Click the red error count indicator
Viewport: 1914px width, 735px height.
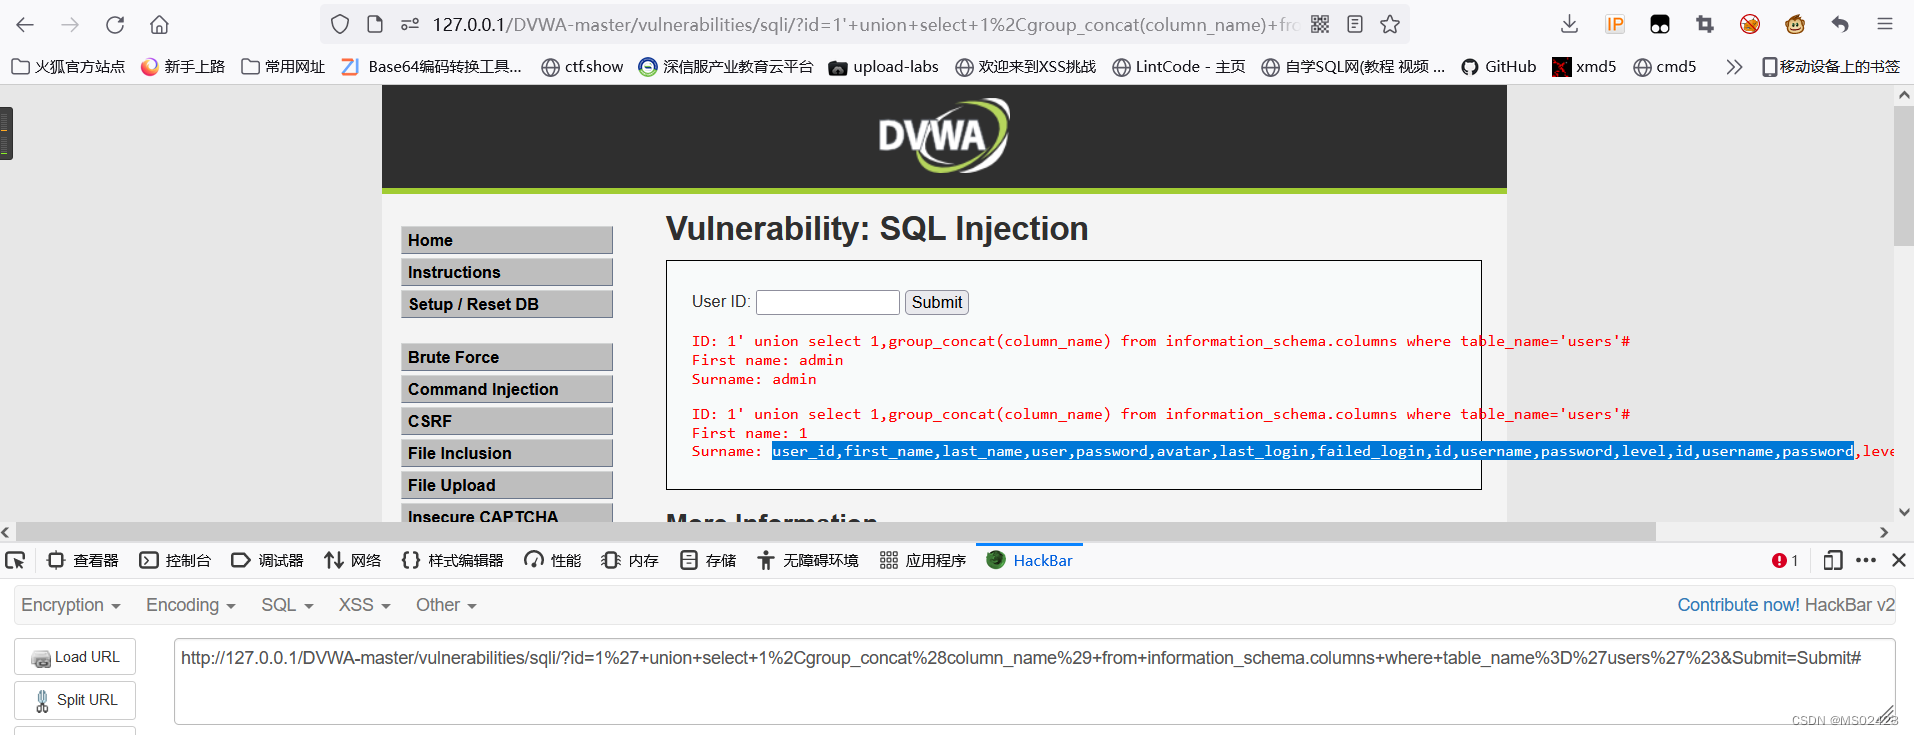click(x=1785, y=560)
